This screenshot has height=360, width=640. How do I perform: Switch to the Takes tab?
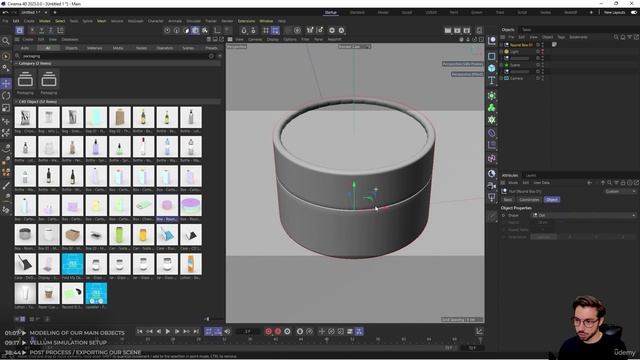[527, 30]
